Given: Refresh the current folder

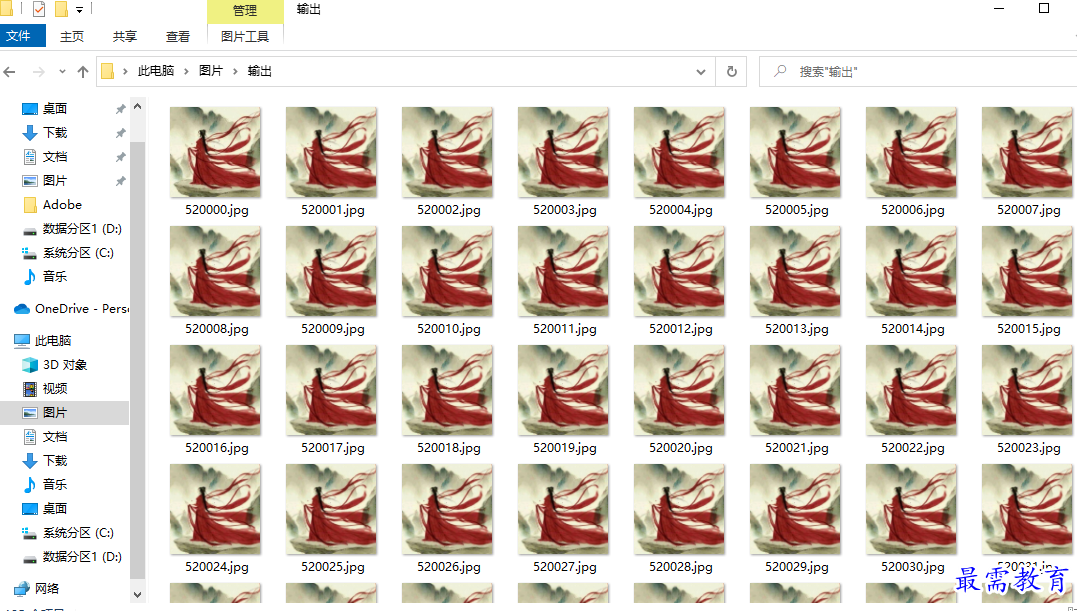Looking at the screenshot, I should pos(732,71).
